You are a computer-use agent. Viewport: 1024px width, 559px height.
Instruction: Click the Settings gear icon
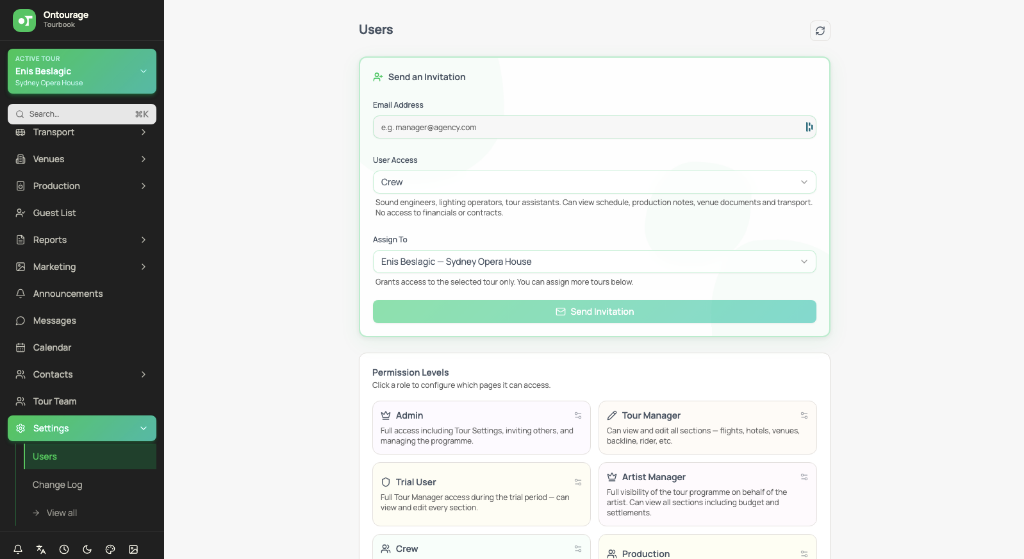pyautogui.click(x=20, y=428)
